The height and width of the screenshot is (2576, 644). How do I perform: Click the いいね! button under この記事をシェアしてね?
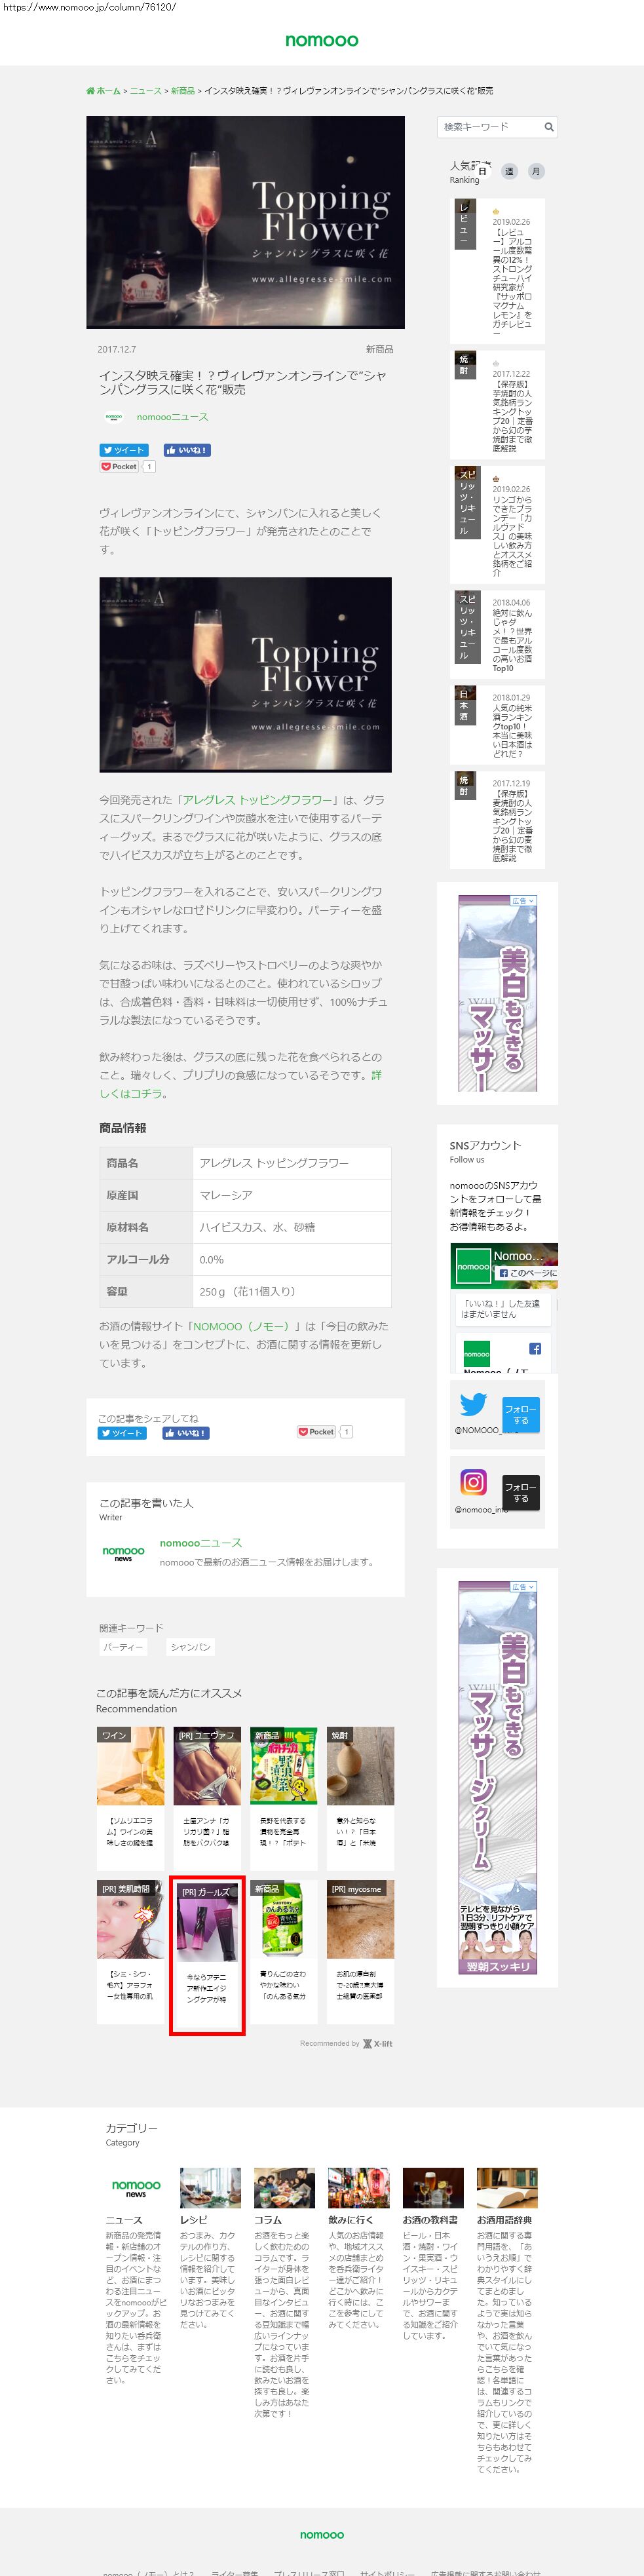186,1432
